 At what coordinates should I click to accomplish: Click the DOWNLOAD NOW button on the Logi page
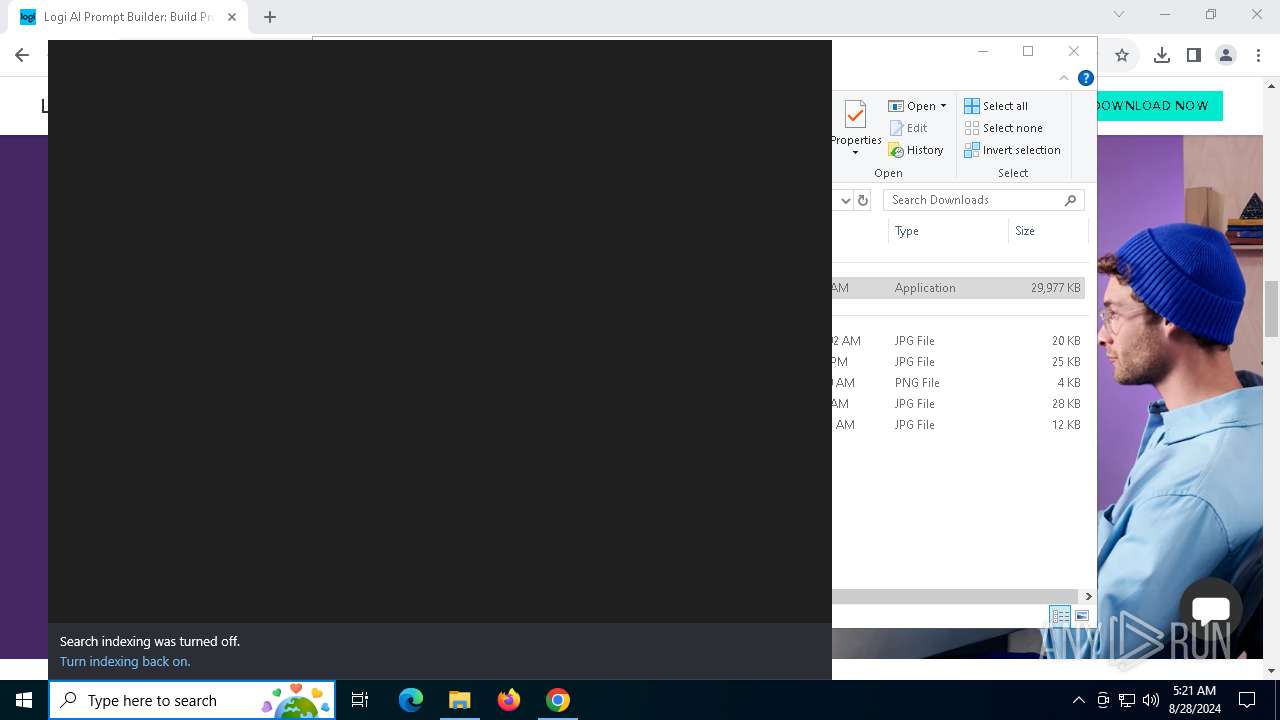point(1159,105)
